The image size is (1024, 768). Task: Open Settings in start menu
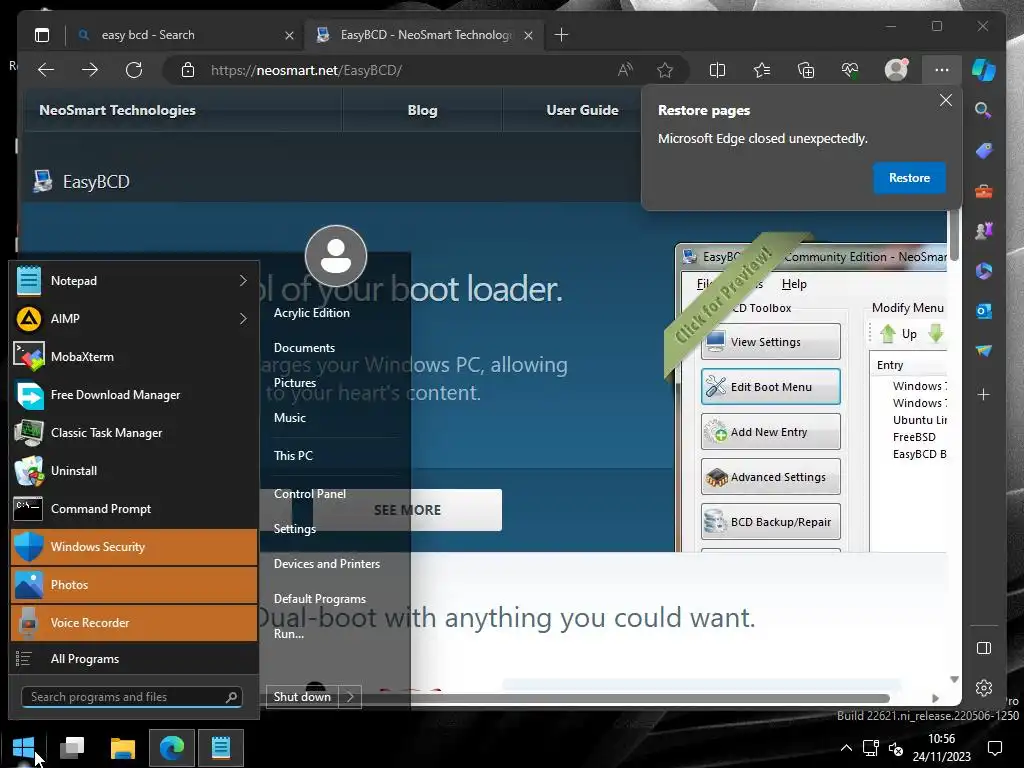[295, 528]
